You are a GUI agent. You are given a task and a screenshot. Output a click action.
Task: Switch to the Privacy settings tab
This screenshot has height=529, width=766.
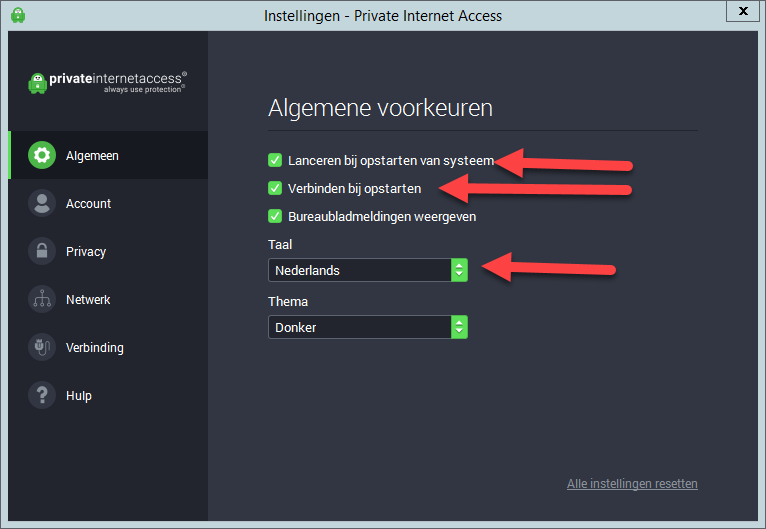pyautogui.click(x=86, y=252)
